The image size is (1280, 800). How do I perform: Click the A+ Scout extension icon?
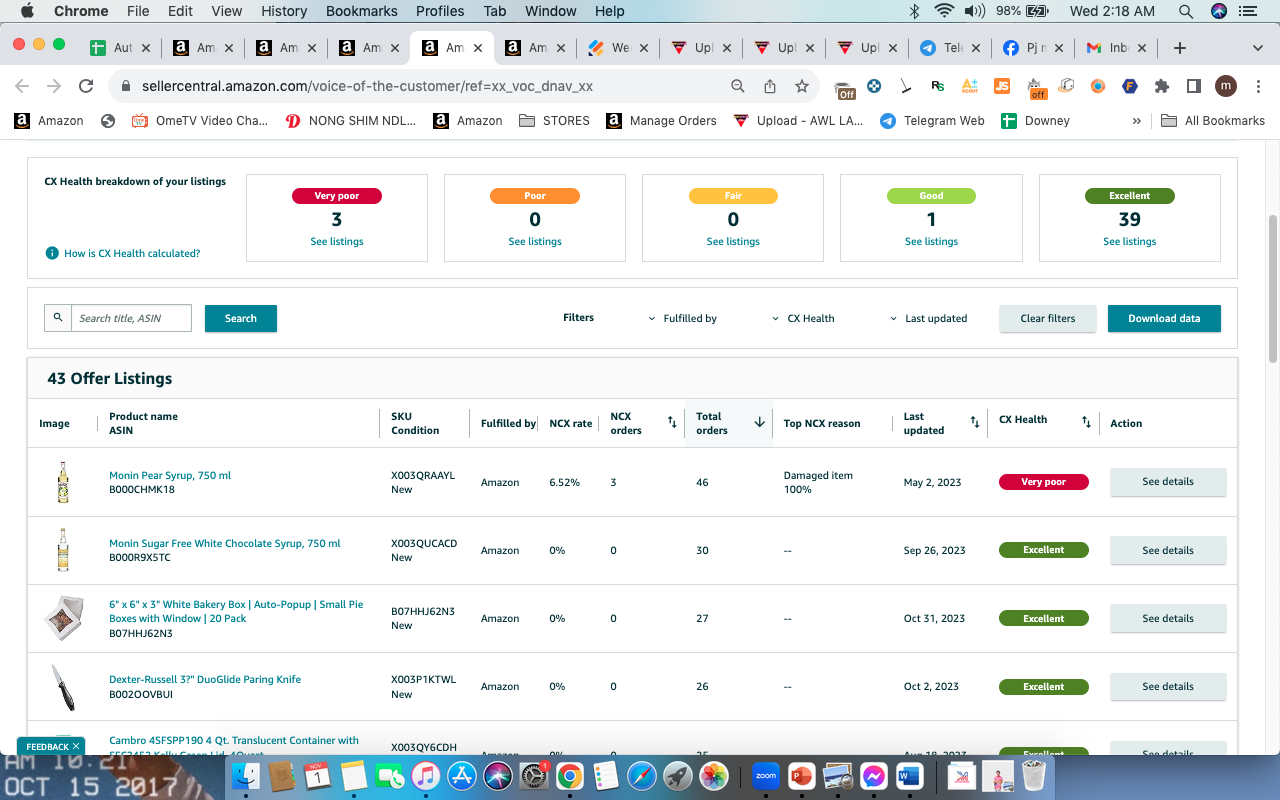coord(969,86)
